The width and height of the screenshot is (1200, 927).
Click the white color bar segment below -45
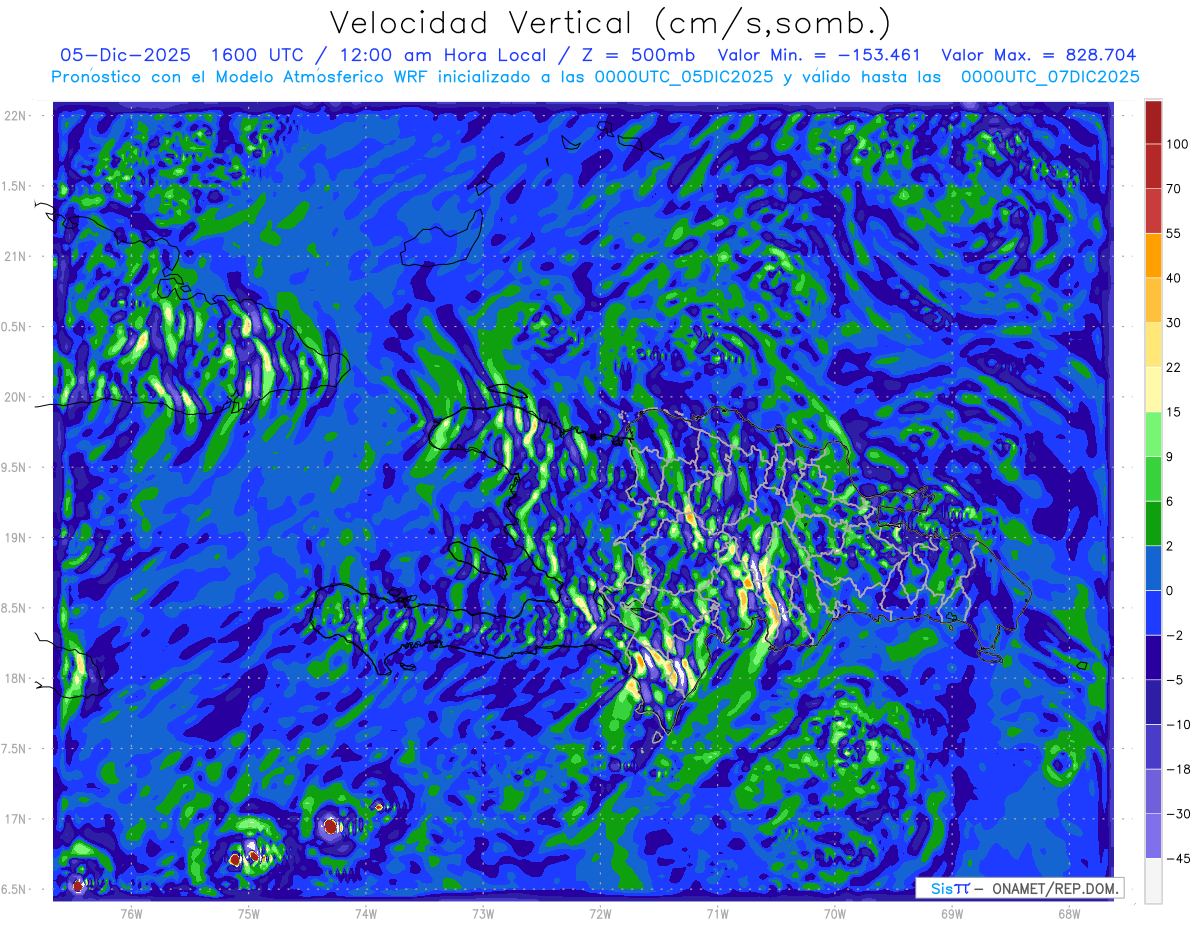(1152, 880)
